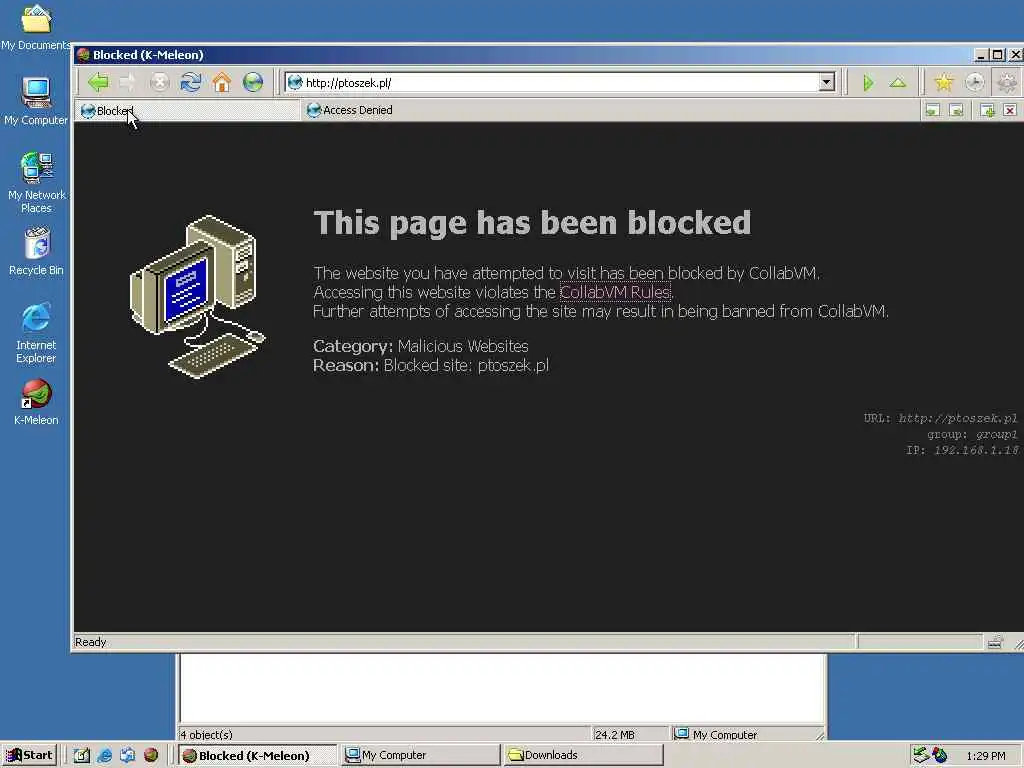The width and height of the screenshot is (1024, 768).
Task: Click the Show Desktop quick launch icon
Action: [82, 756]
